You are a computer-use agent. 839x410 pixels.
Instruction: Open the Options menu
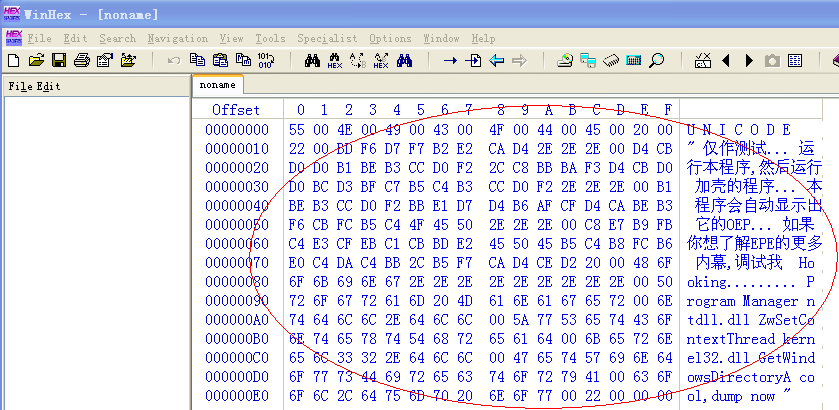390,39
